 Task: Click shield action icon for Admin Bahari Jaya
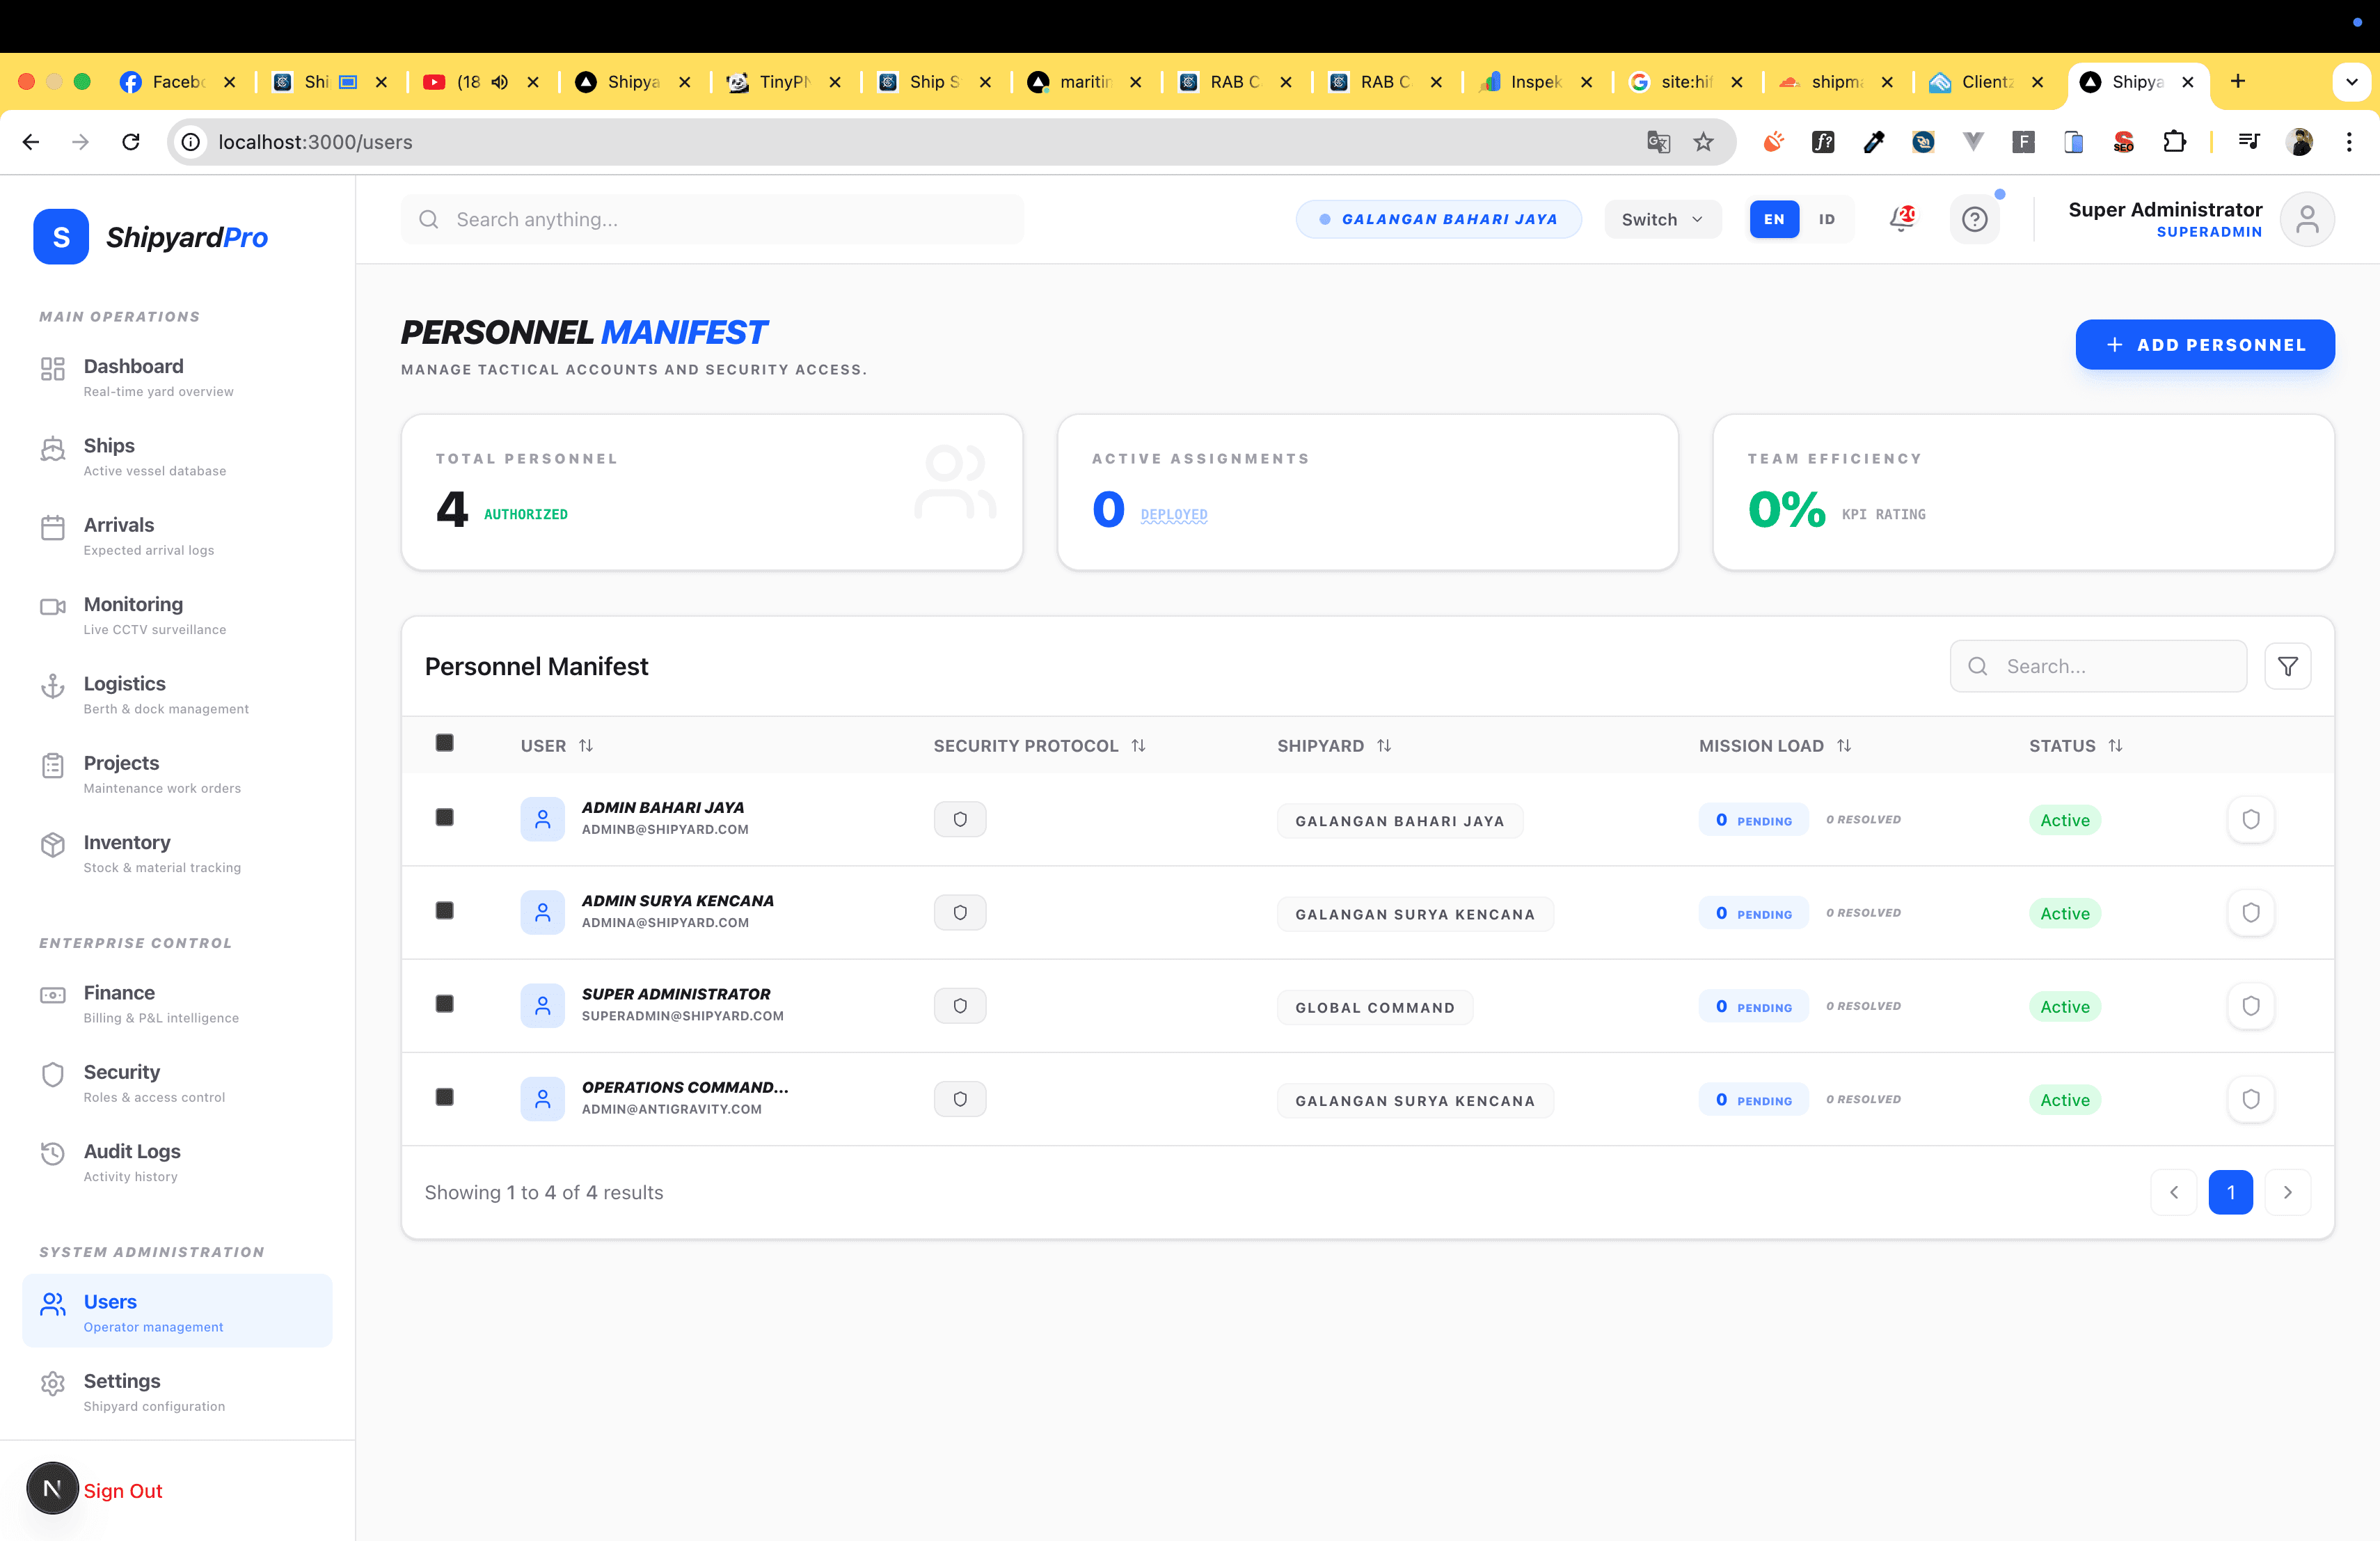[2250, 819]
